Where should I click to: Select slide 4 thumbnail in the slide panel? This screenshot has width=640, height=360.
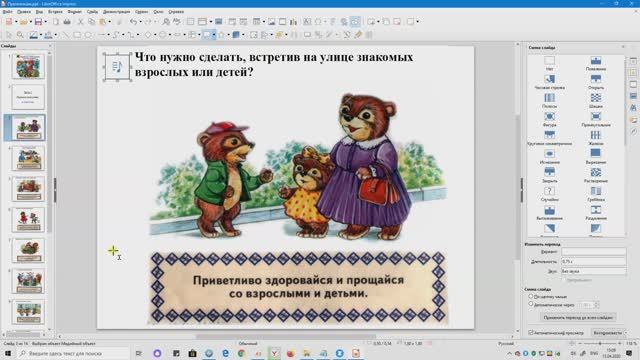click(x=28, y=158)
